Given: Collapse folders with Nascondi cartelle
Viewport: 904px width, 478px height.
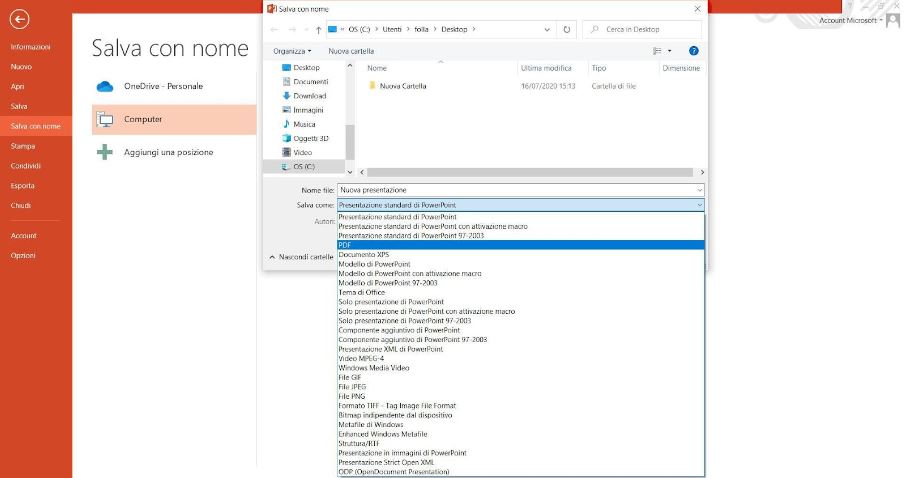Looking at the screenshot, I should pos(300,257).
